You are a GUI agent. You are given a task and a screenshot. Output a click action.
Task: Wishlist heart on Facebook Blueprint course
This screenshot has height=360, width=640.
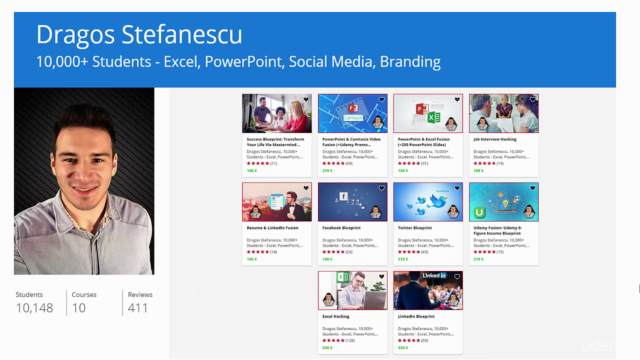382,188
